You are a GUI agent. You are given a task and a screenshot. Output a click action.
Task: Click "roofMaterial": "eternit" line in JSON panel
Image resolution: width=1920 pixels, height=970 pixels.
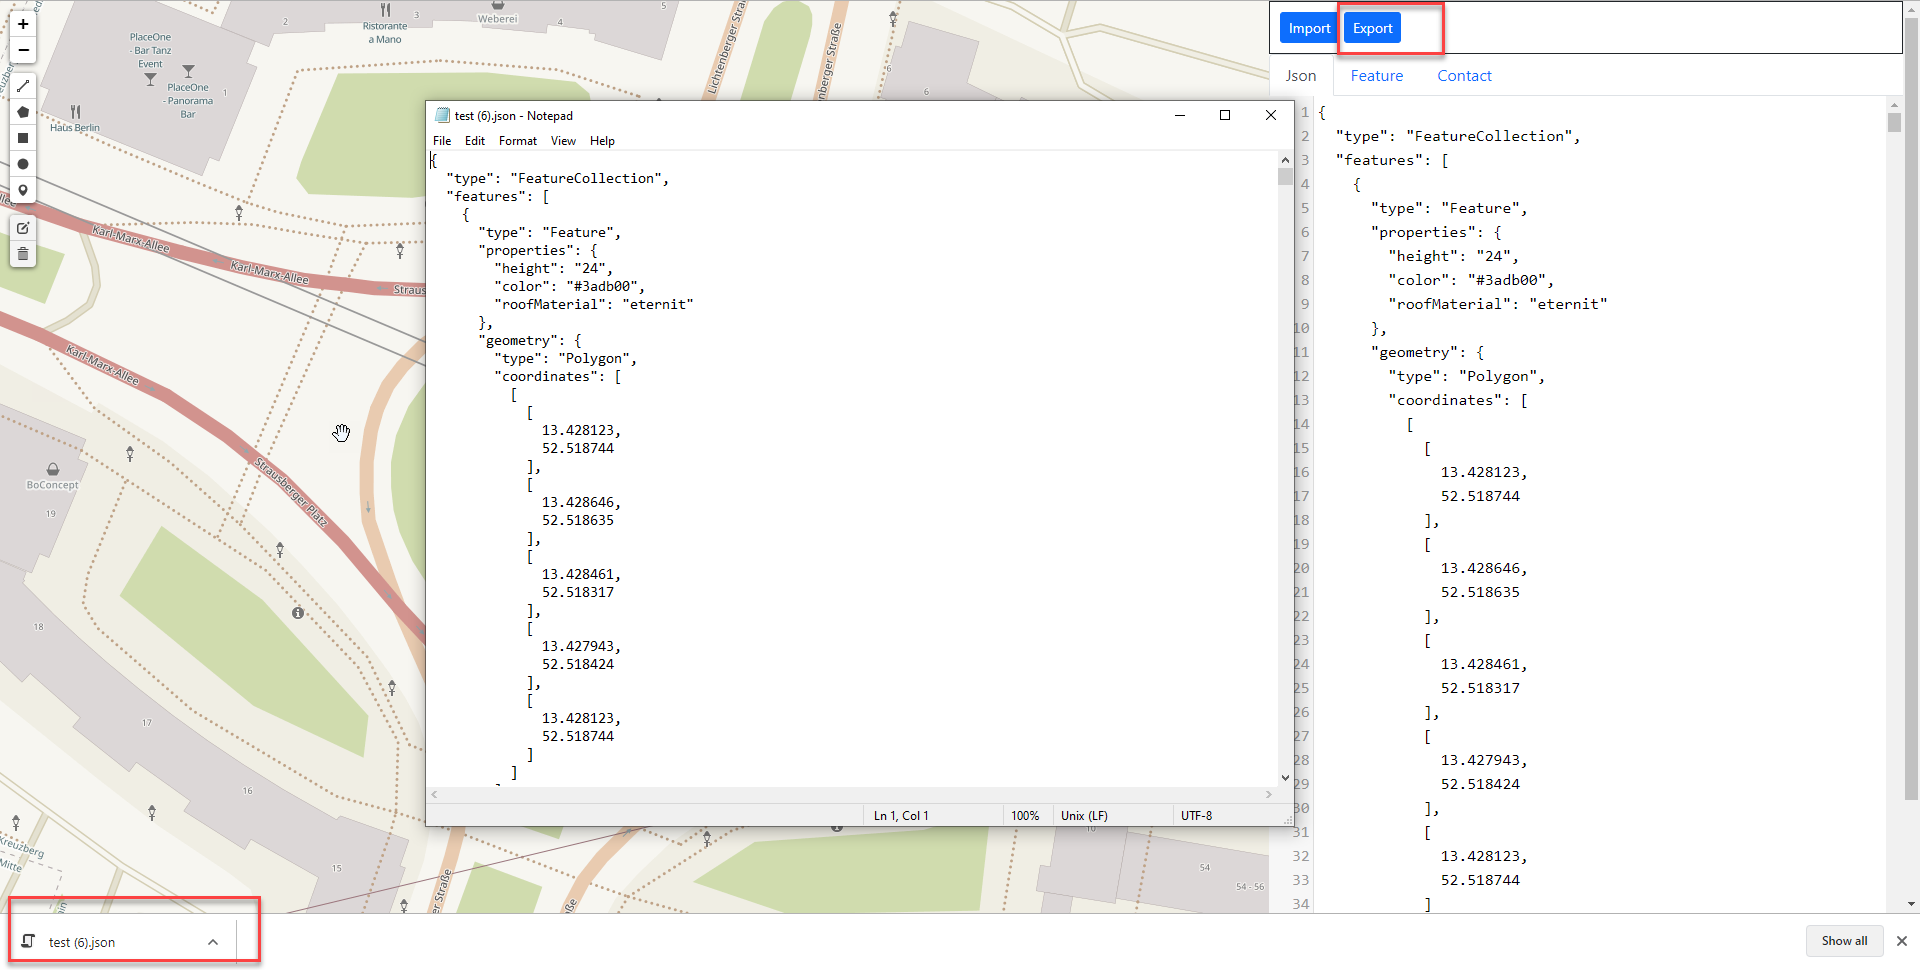pyautogui.click(x=1498, y=304)
